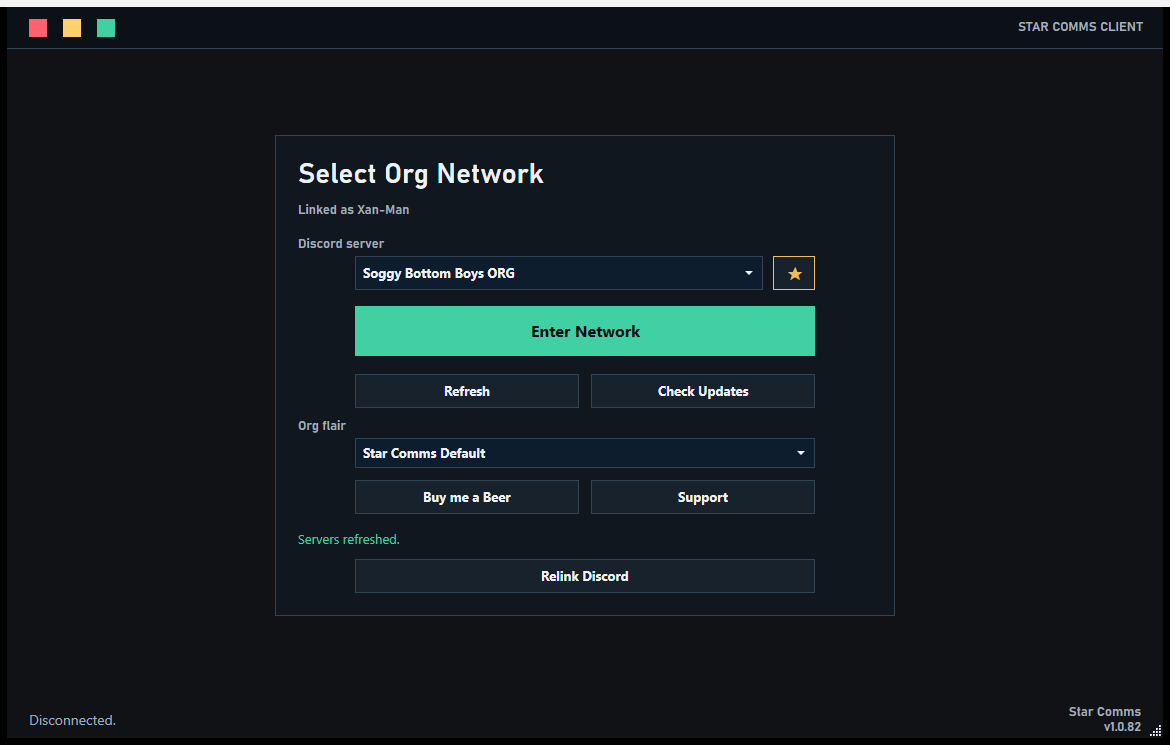Click the 'Disconnected.' status text

(72, 720)
